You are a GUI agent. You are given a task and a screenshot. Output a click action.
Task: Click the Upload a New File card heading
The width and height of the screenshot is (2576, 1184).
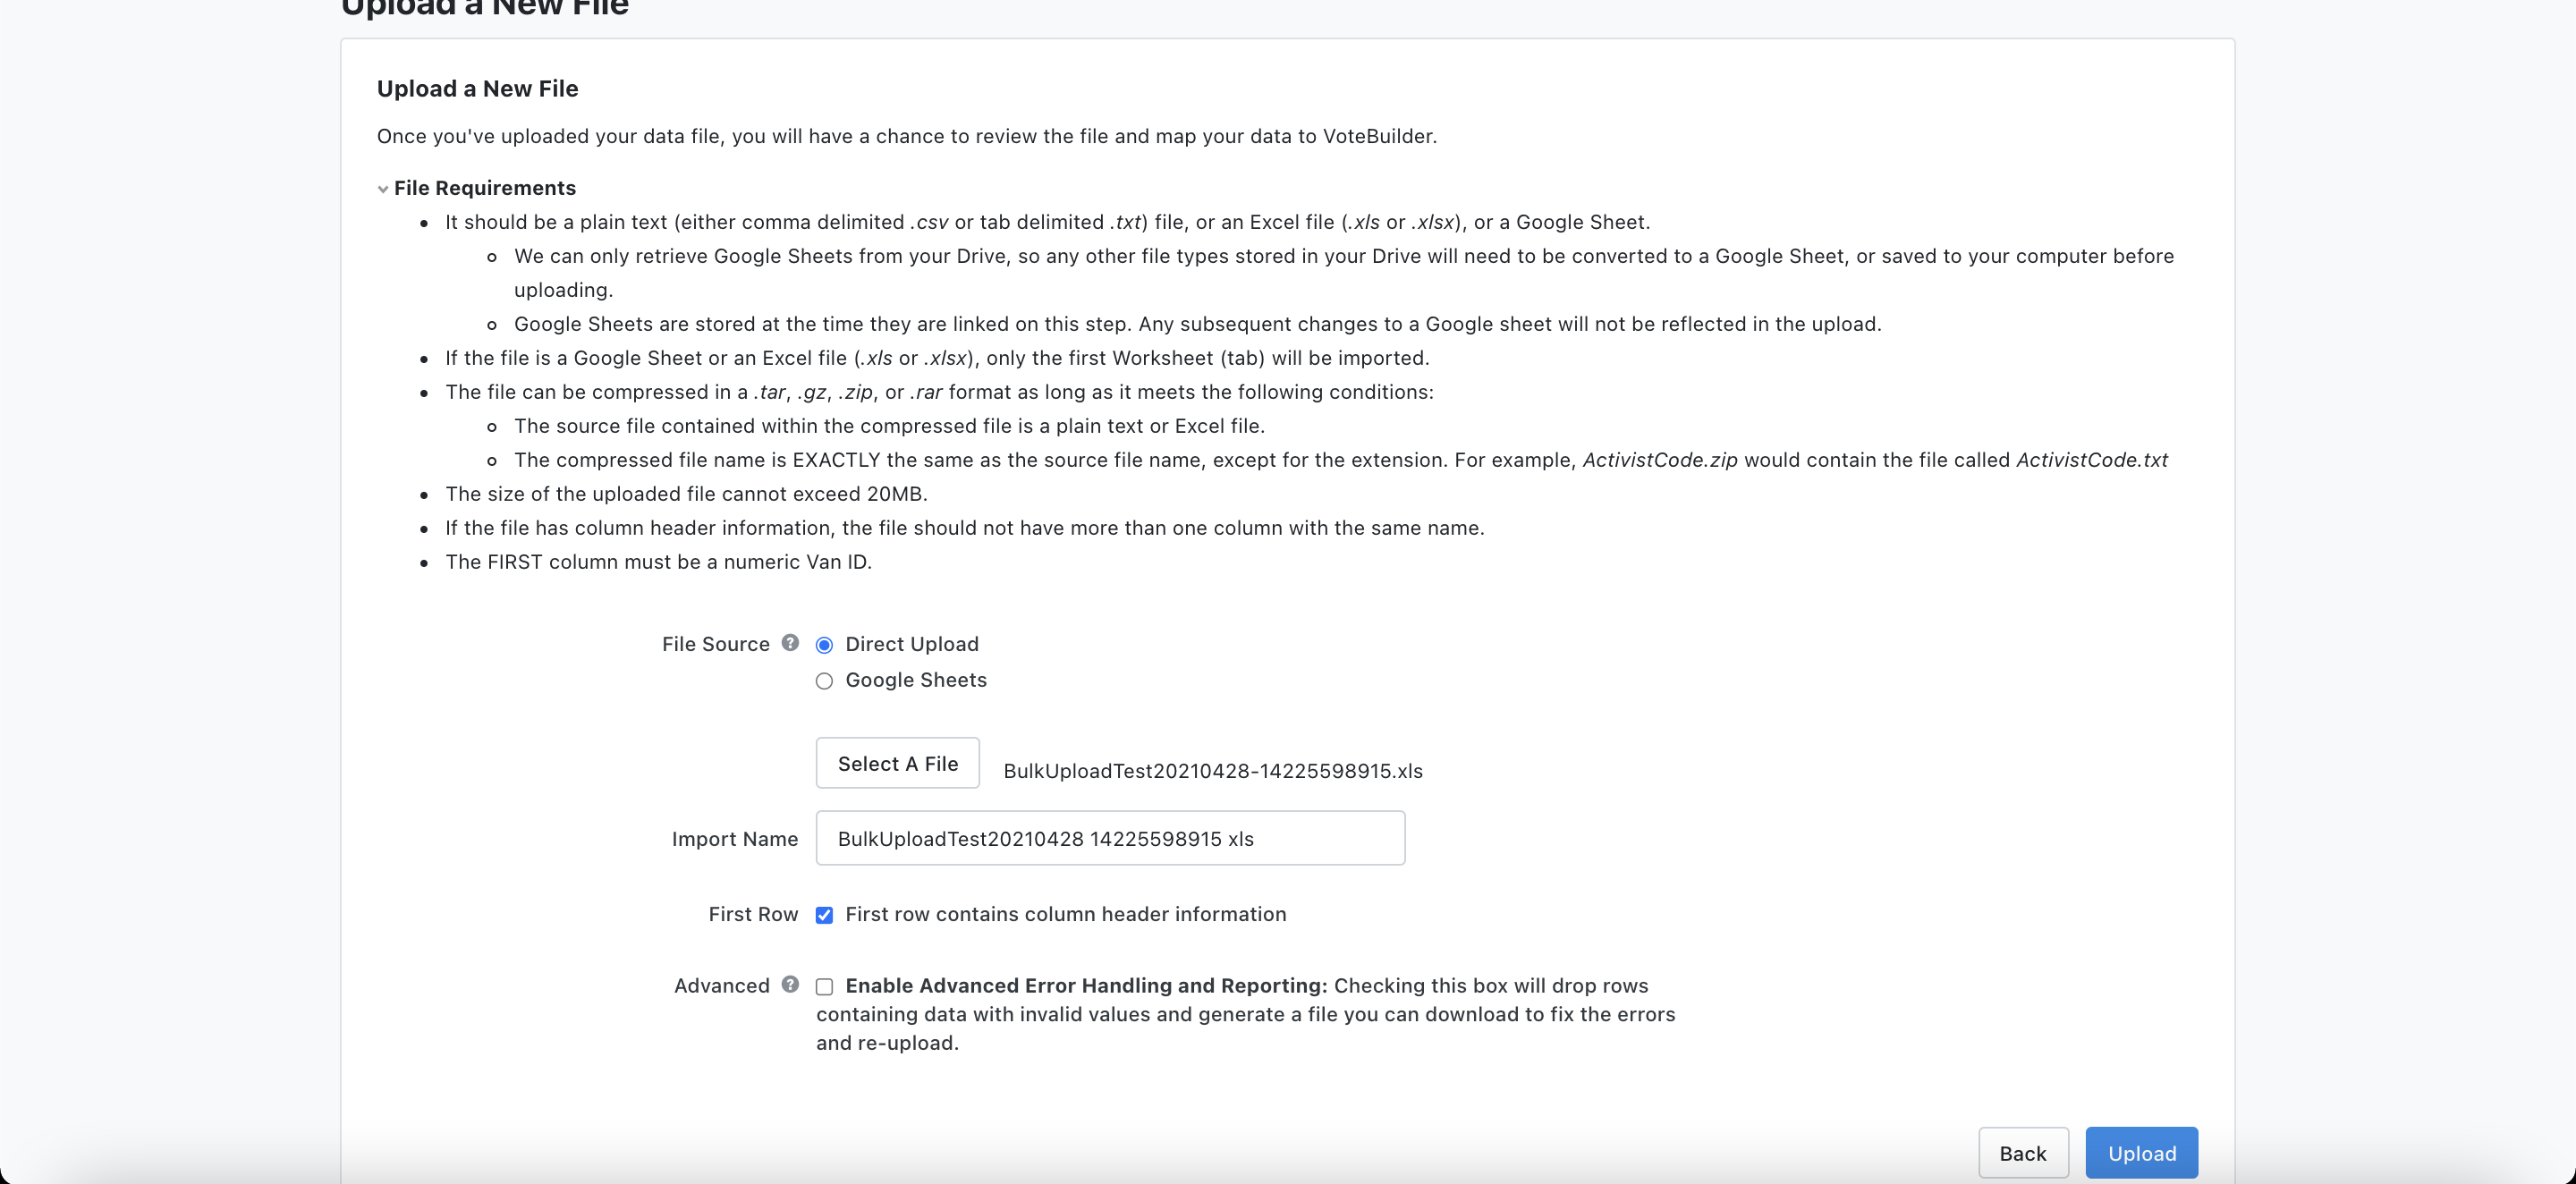(477, 89)
